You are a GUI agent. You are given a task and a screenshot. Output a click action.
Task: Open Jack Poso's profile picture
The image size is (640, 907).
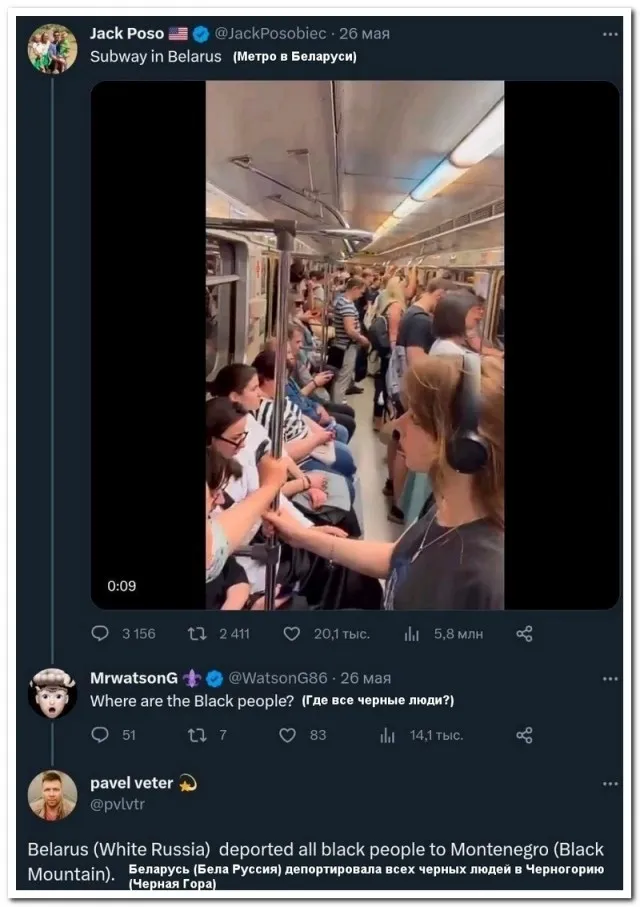[x=52, y=49]
